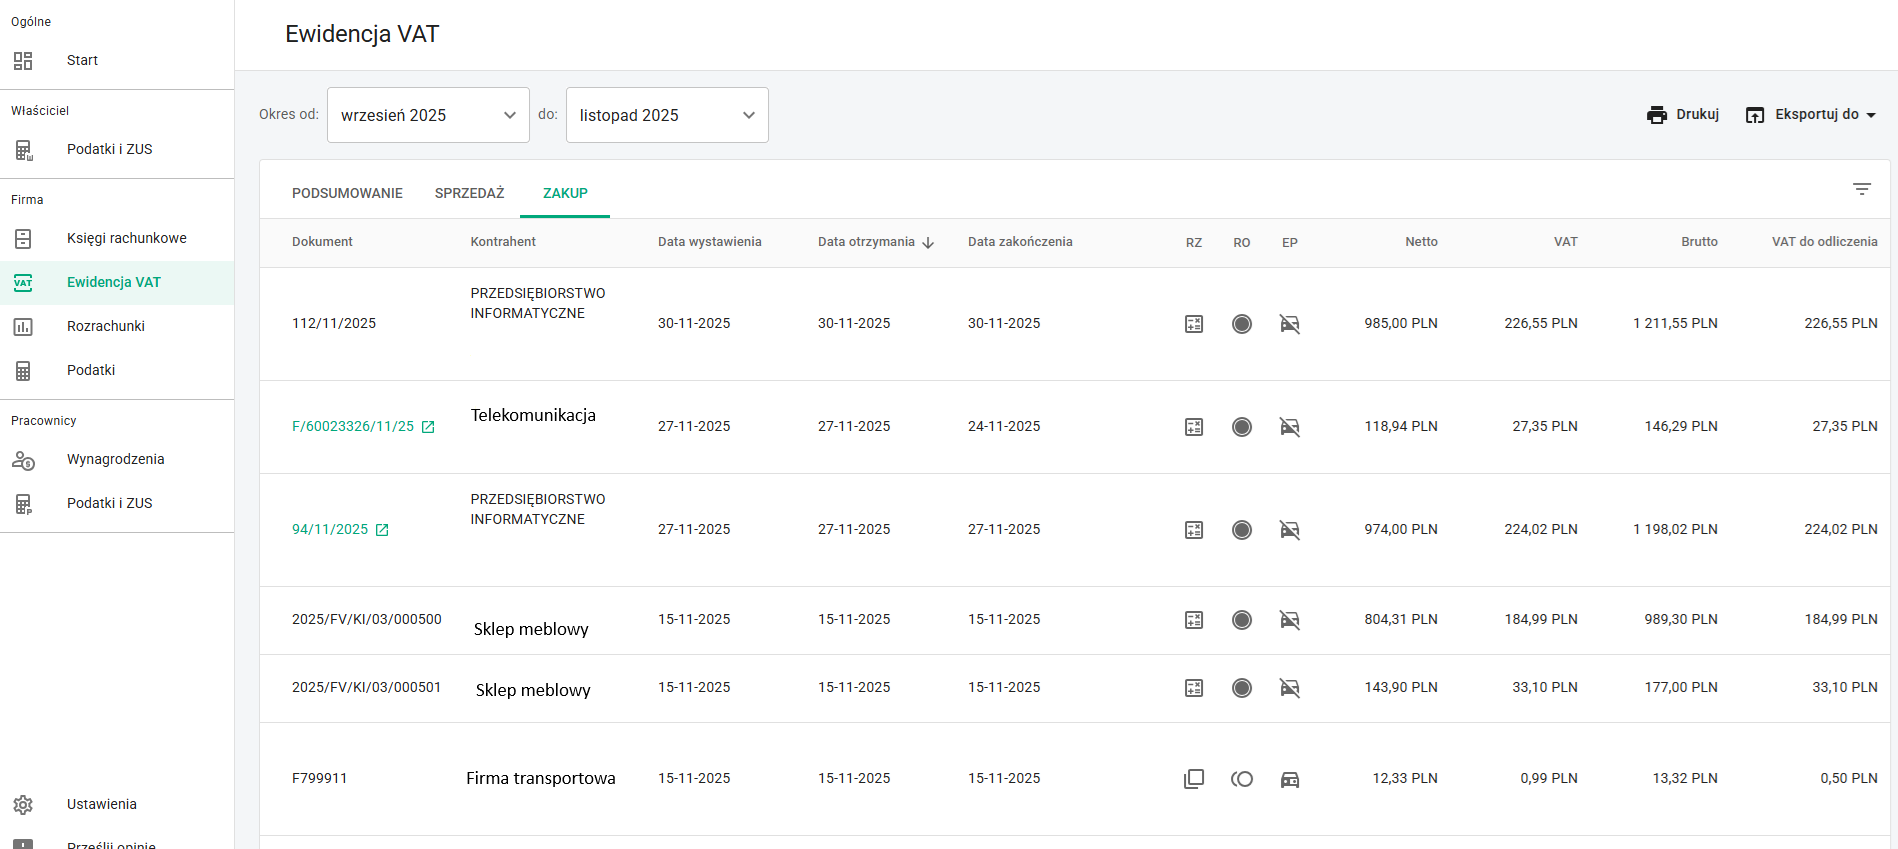
Task: Click the printer icon next to Drukuj
Action: pyautogui.click(x=1657, y=115)
